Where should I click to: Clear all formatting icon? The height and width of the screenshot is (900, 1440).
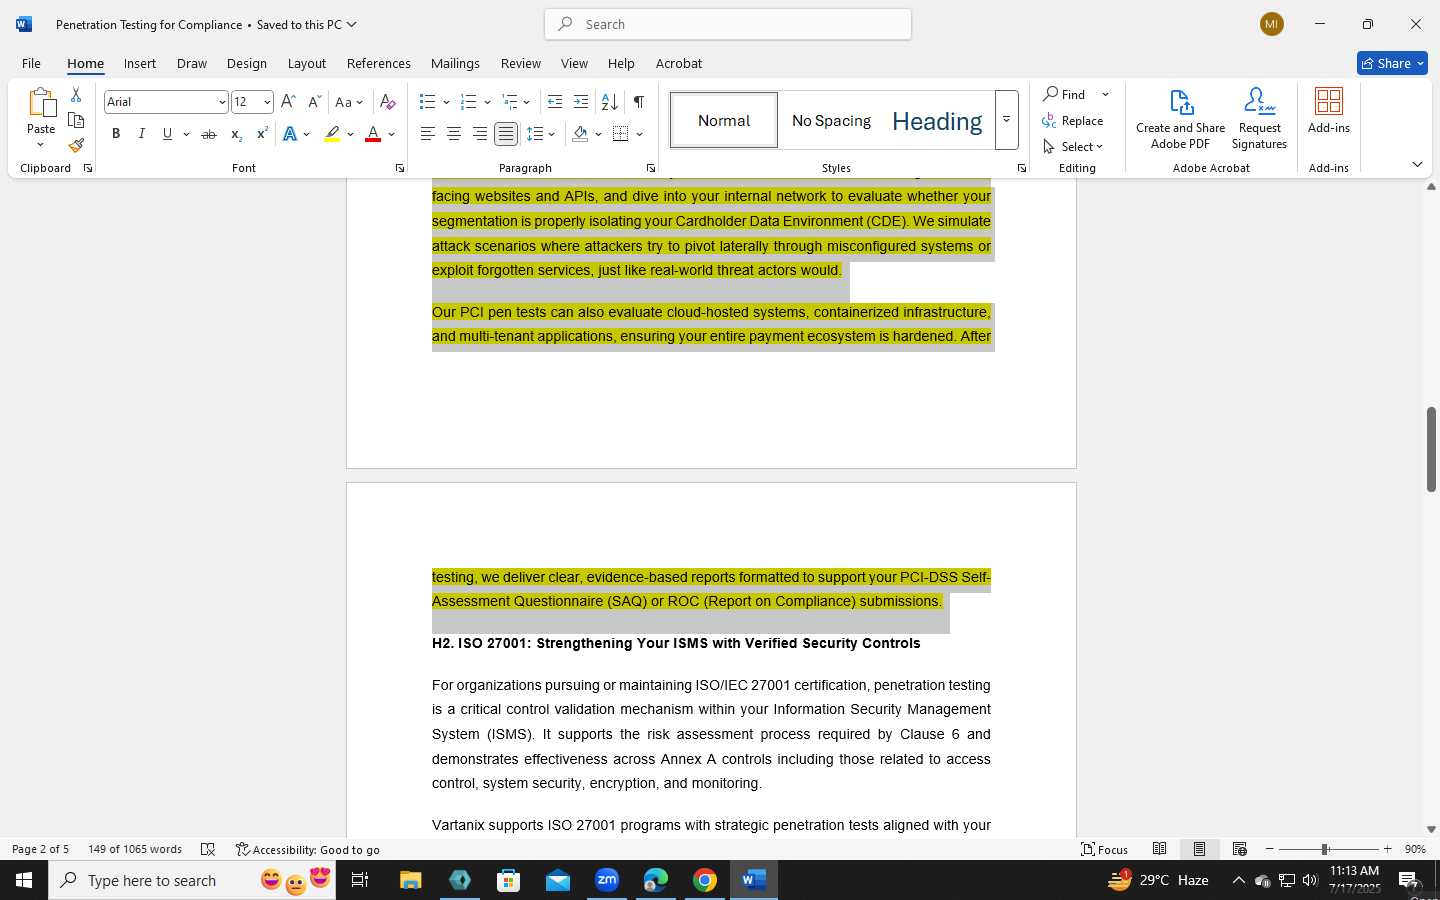click(x=388, y=102)
